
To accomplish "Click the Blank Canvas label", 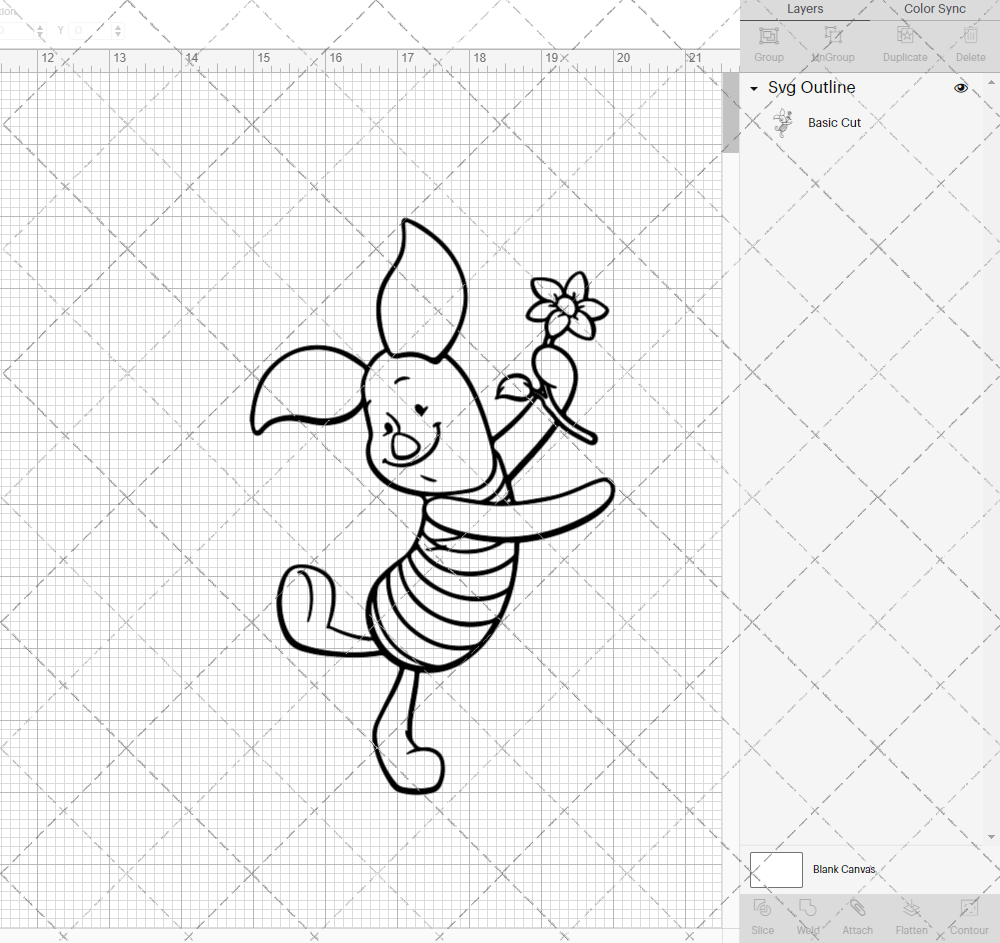I will 844,869.
